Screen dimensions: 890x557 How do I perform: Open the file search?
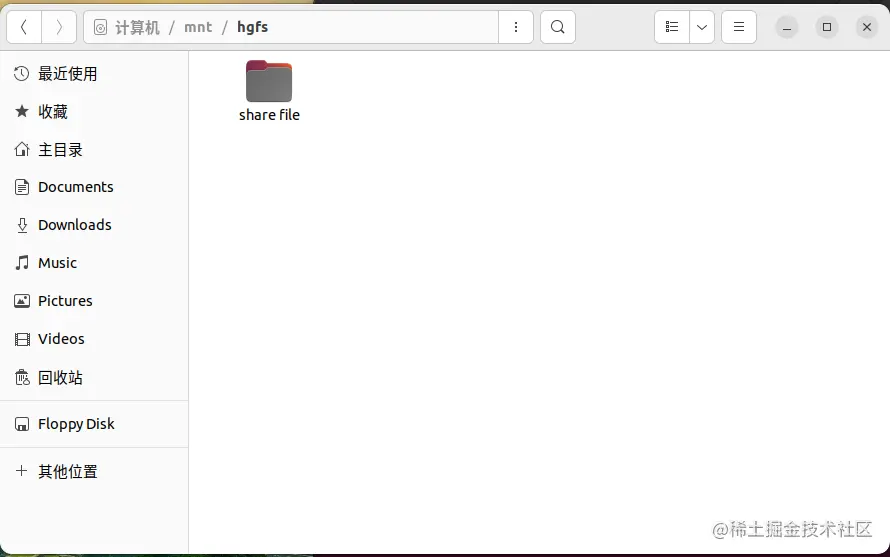click(558, 27)
